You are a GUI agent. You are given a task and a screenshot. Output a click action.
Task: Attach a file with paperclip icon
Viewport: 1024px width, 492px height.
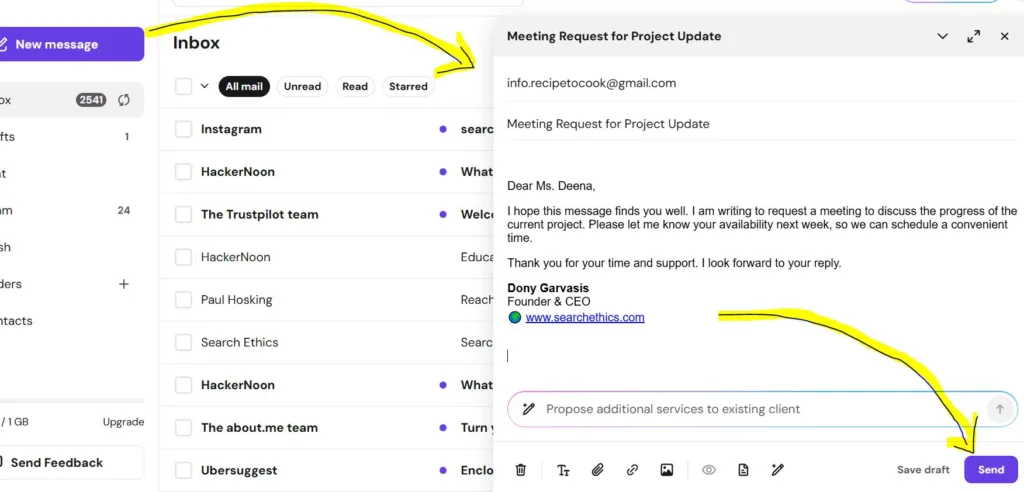click(x=598, y=470)
